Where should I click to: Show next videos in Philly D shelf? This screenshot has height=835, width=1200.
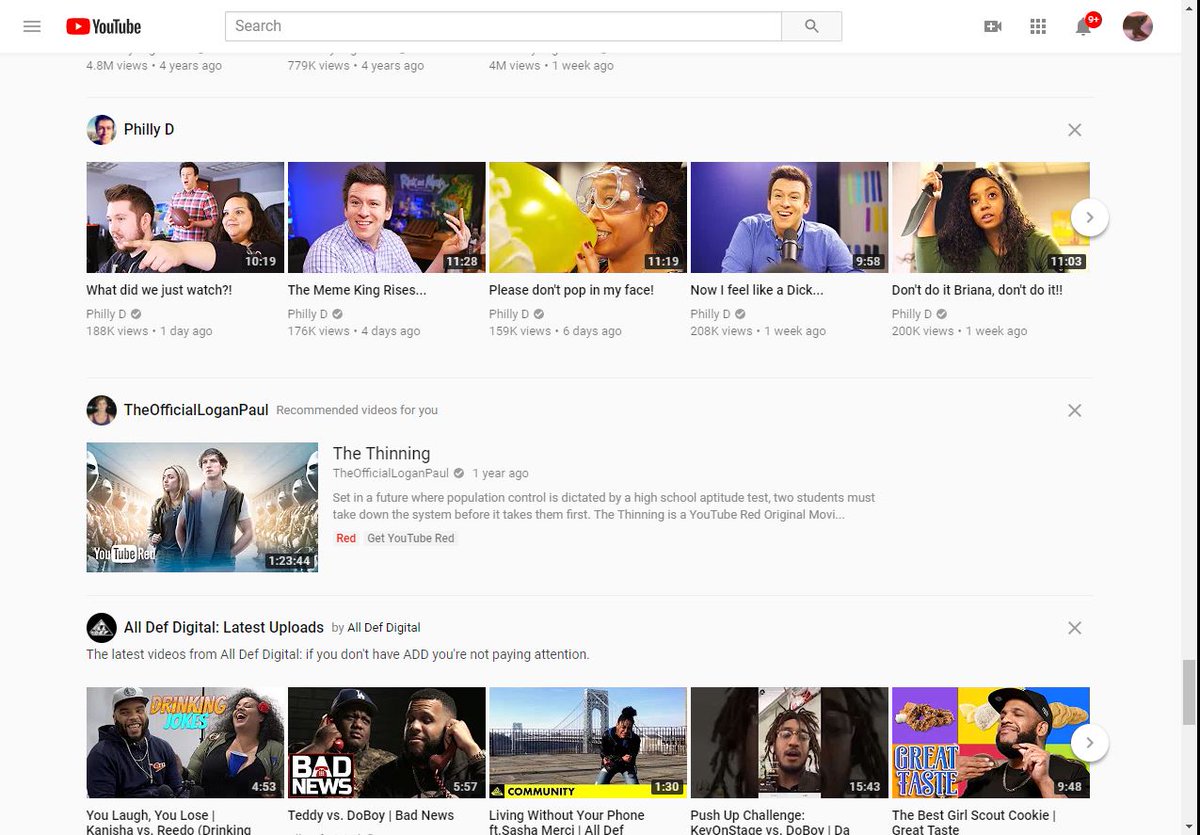click(x=1090, y=217)
